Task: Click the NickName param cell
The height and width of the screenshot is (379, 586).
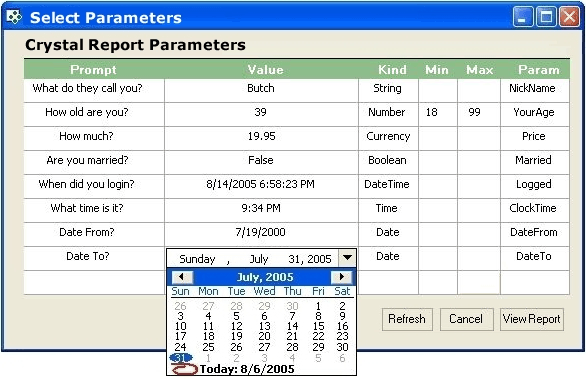Action: (535, 90)
